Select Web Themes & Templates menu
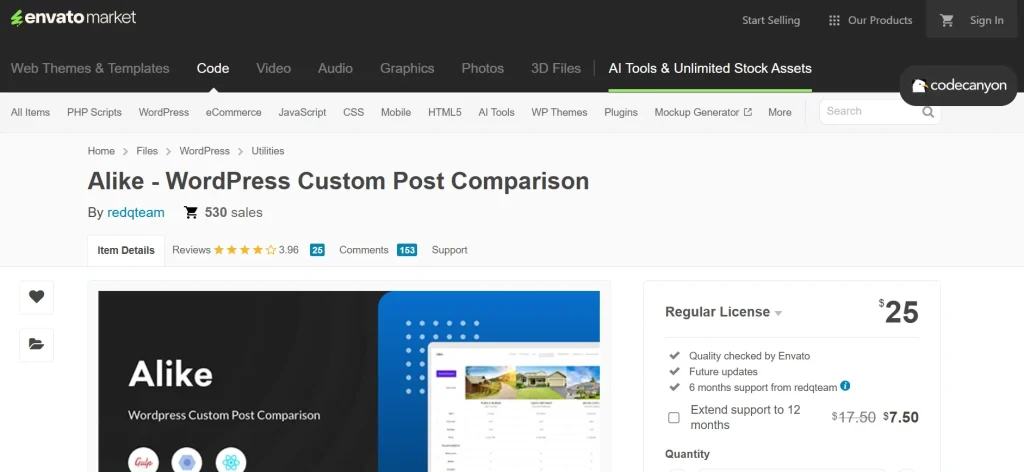 pos(90,69)
